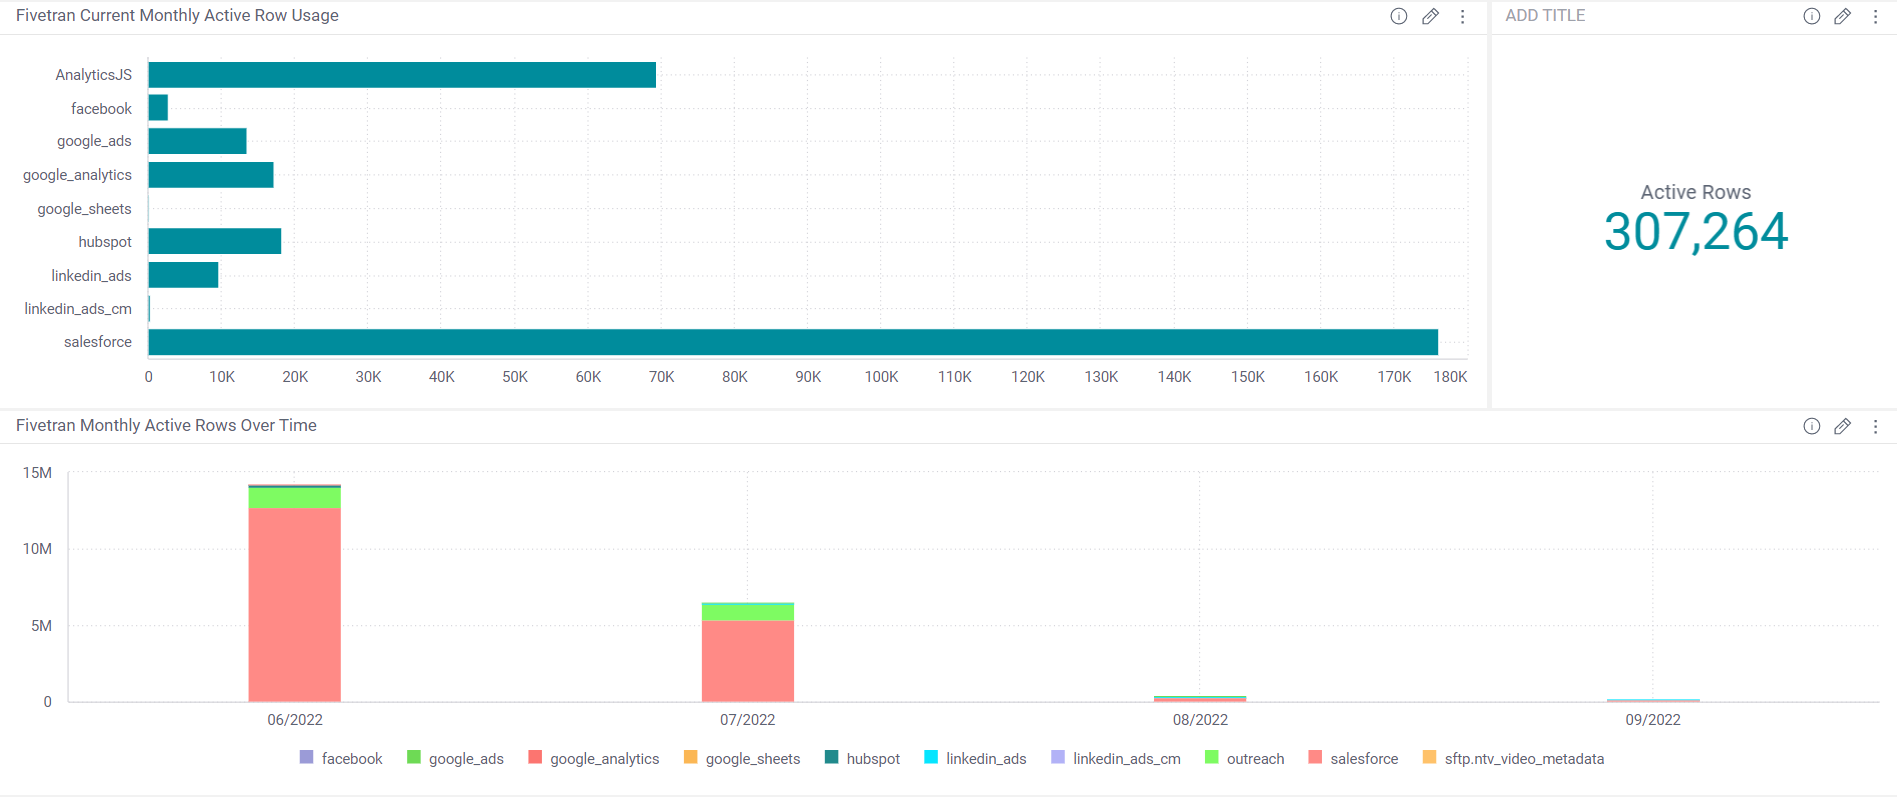Click the google_sheets axis label
1897x797 pixels.
(x=84, y=209)
